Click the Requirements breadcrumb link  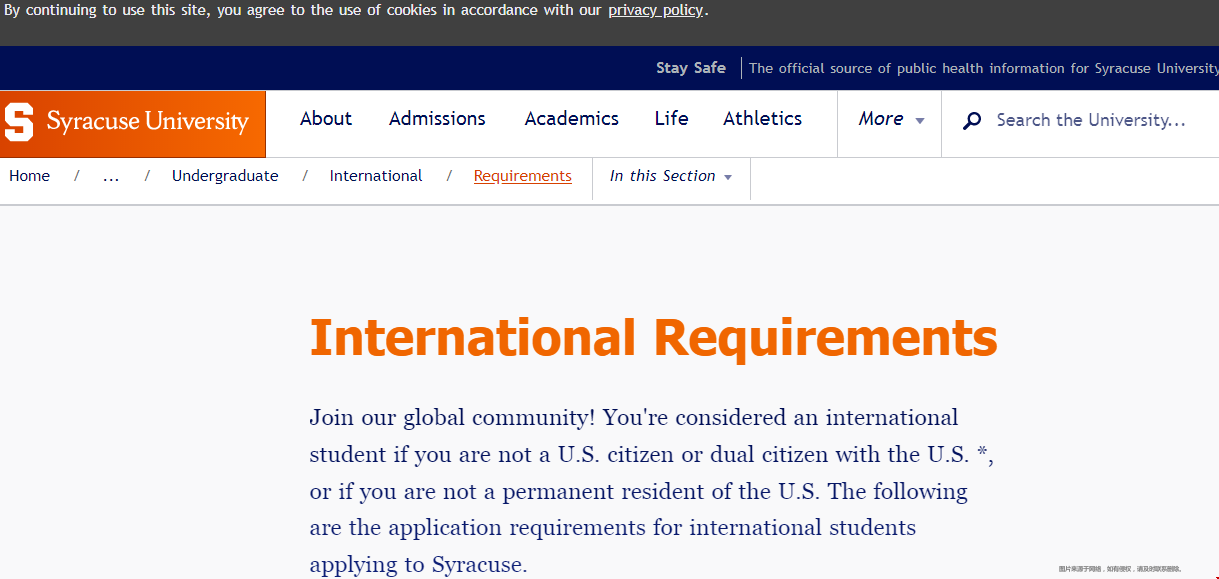[523, 176]
